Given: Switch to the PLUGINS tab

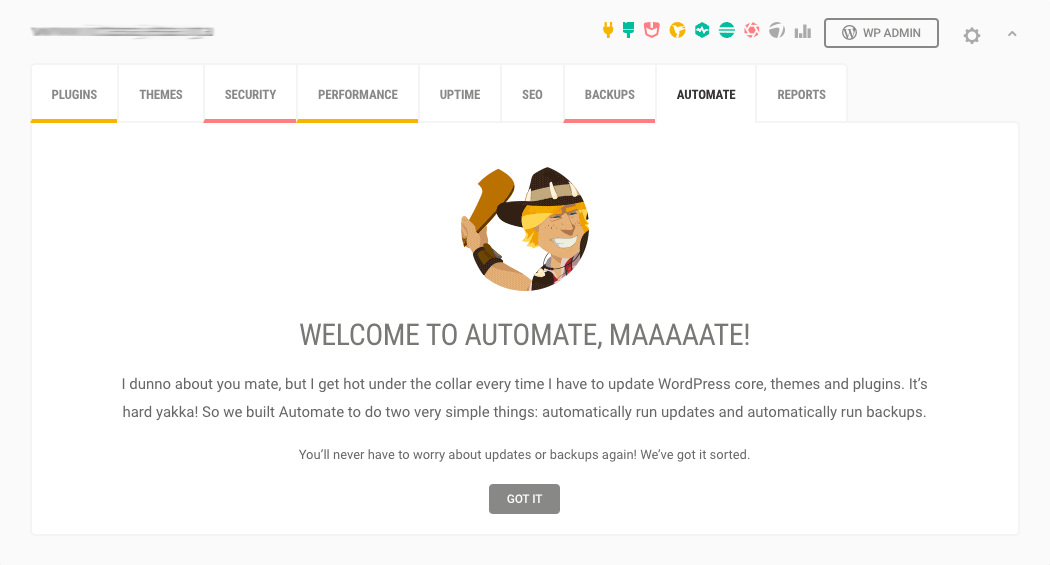Looking at the screenshot, I should pos(74,94).
